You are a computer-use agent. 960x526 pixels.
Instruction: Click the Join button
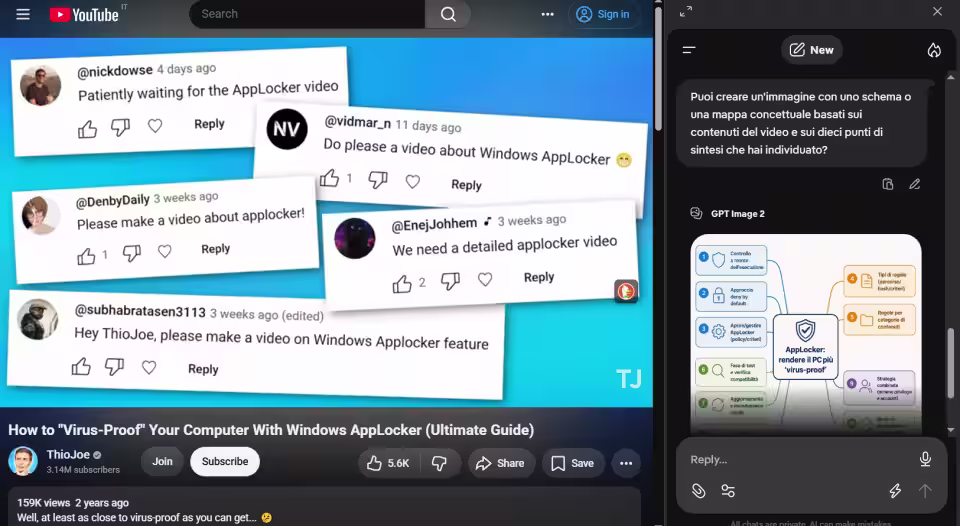tap(162, 462)
